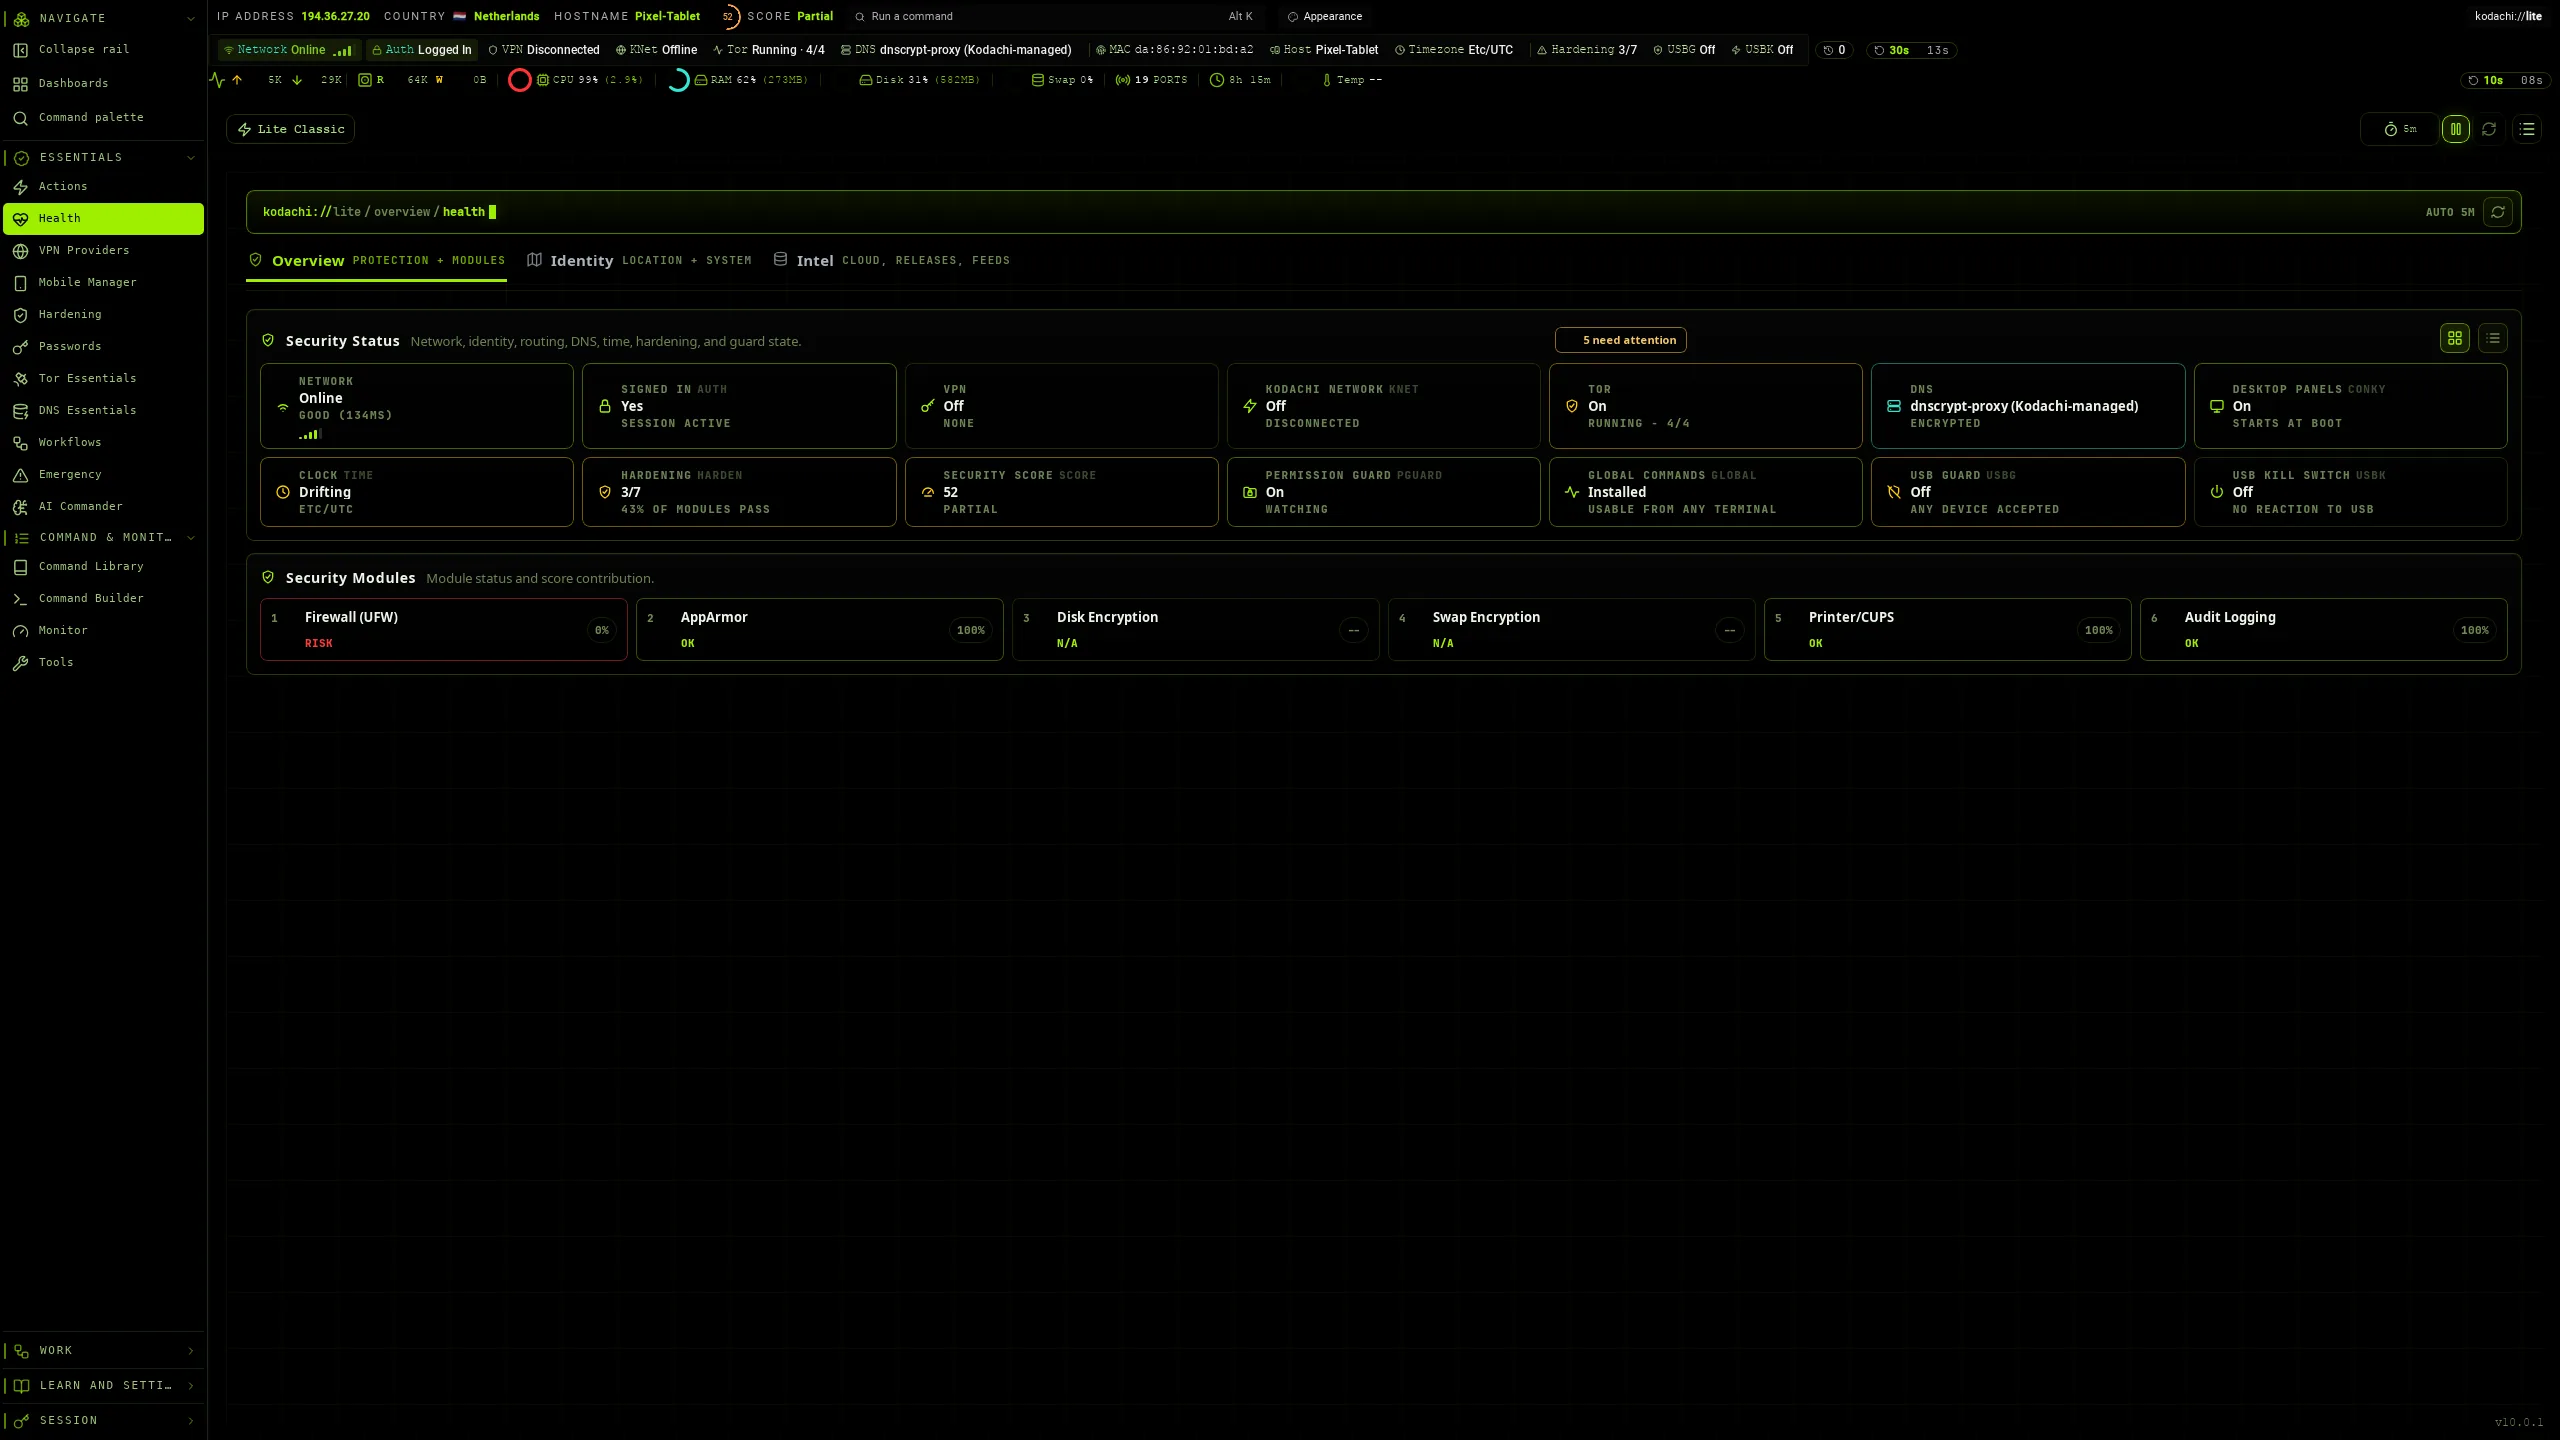The height and width of the screenshot is (1440, 2560).
Task: Click Collapse rail
Action: [104, 50]
